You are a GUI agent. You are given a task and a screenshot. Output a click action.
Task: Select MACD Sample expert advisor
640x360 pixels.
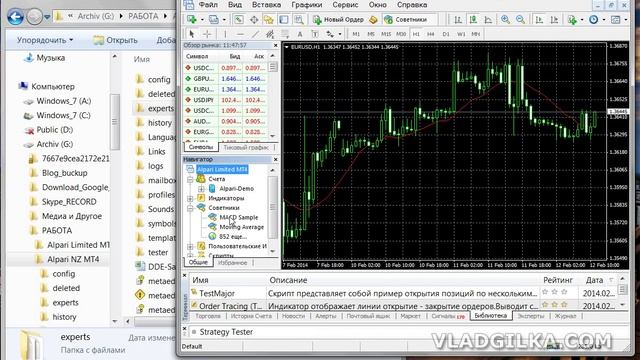tap(238, 218)
